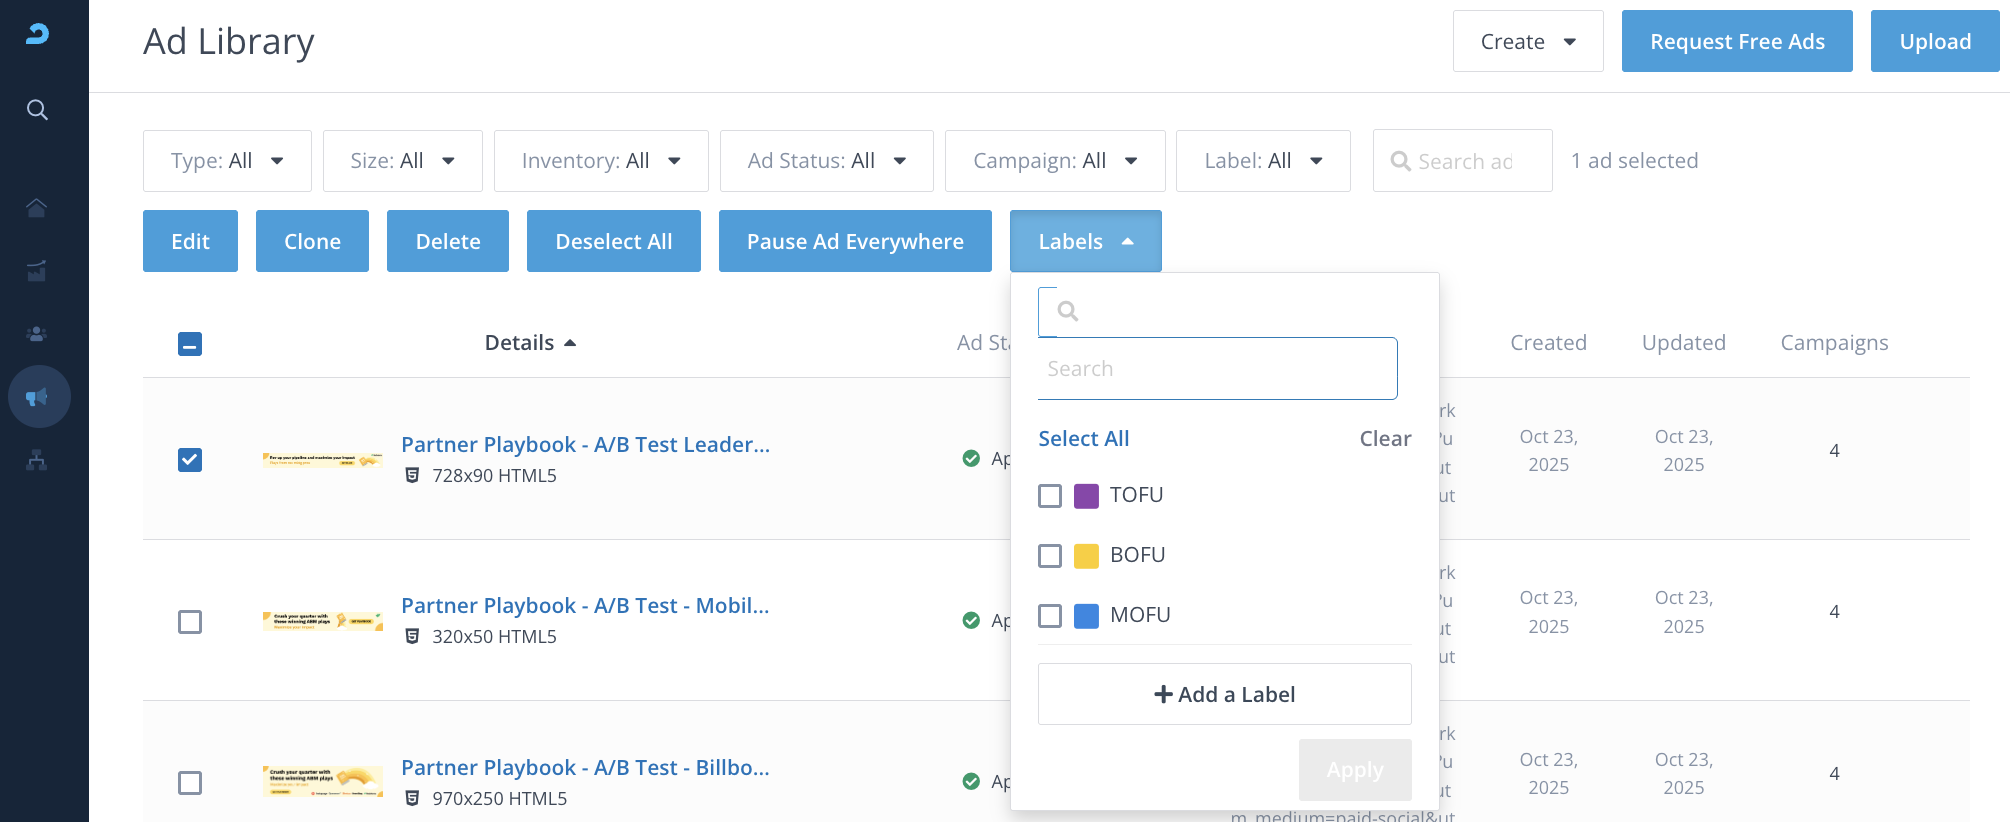Image resolution: width=2010 pixels, height=822 pixels.
Task: Select the megaphone ads sidebar icon
Action: pos(38,397)
